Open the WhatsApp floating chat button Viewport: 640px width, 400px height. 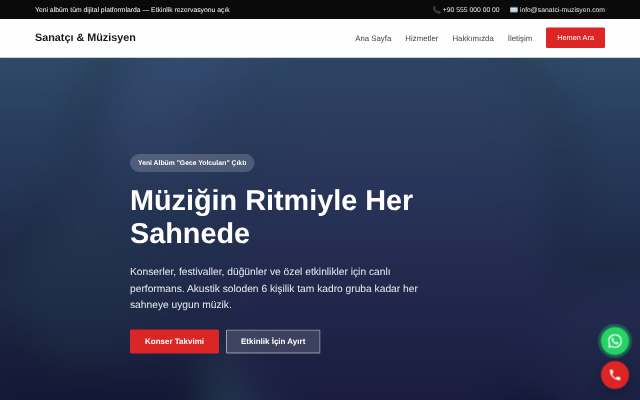[x=615, y=341]
